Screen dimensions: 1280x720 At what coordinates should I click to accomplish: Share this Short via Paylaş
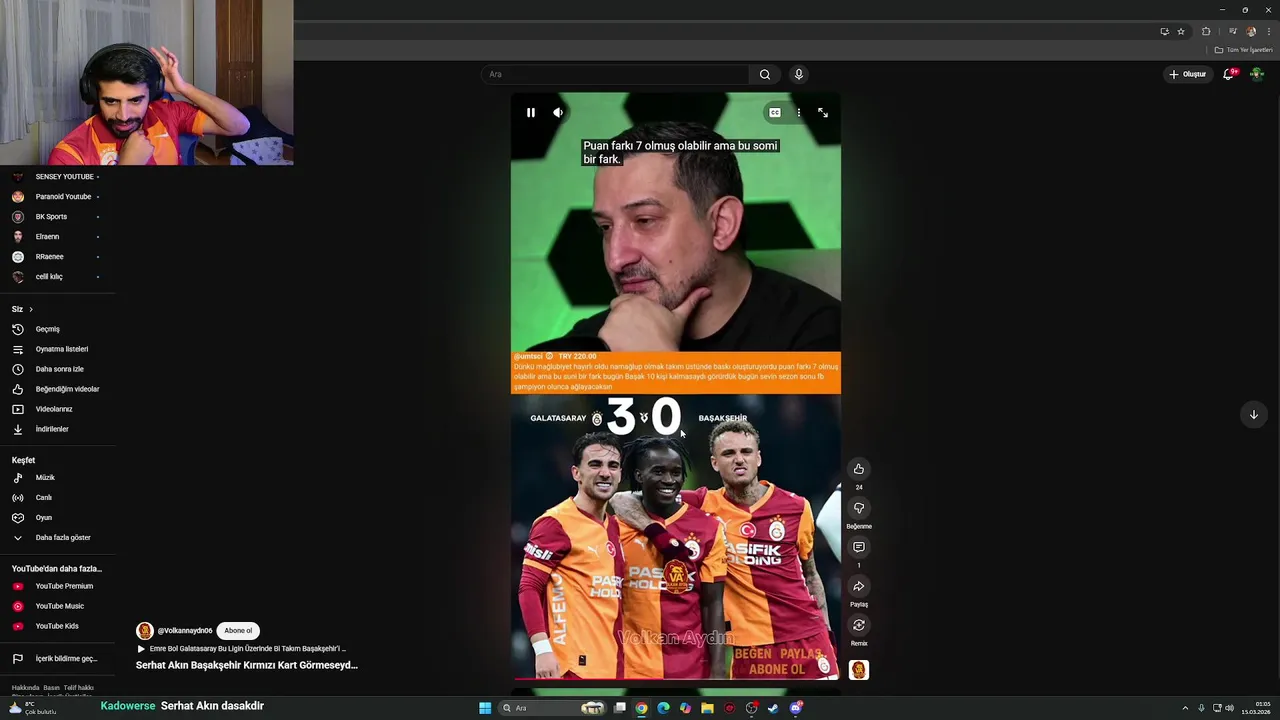tap(858, 586)
